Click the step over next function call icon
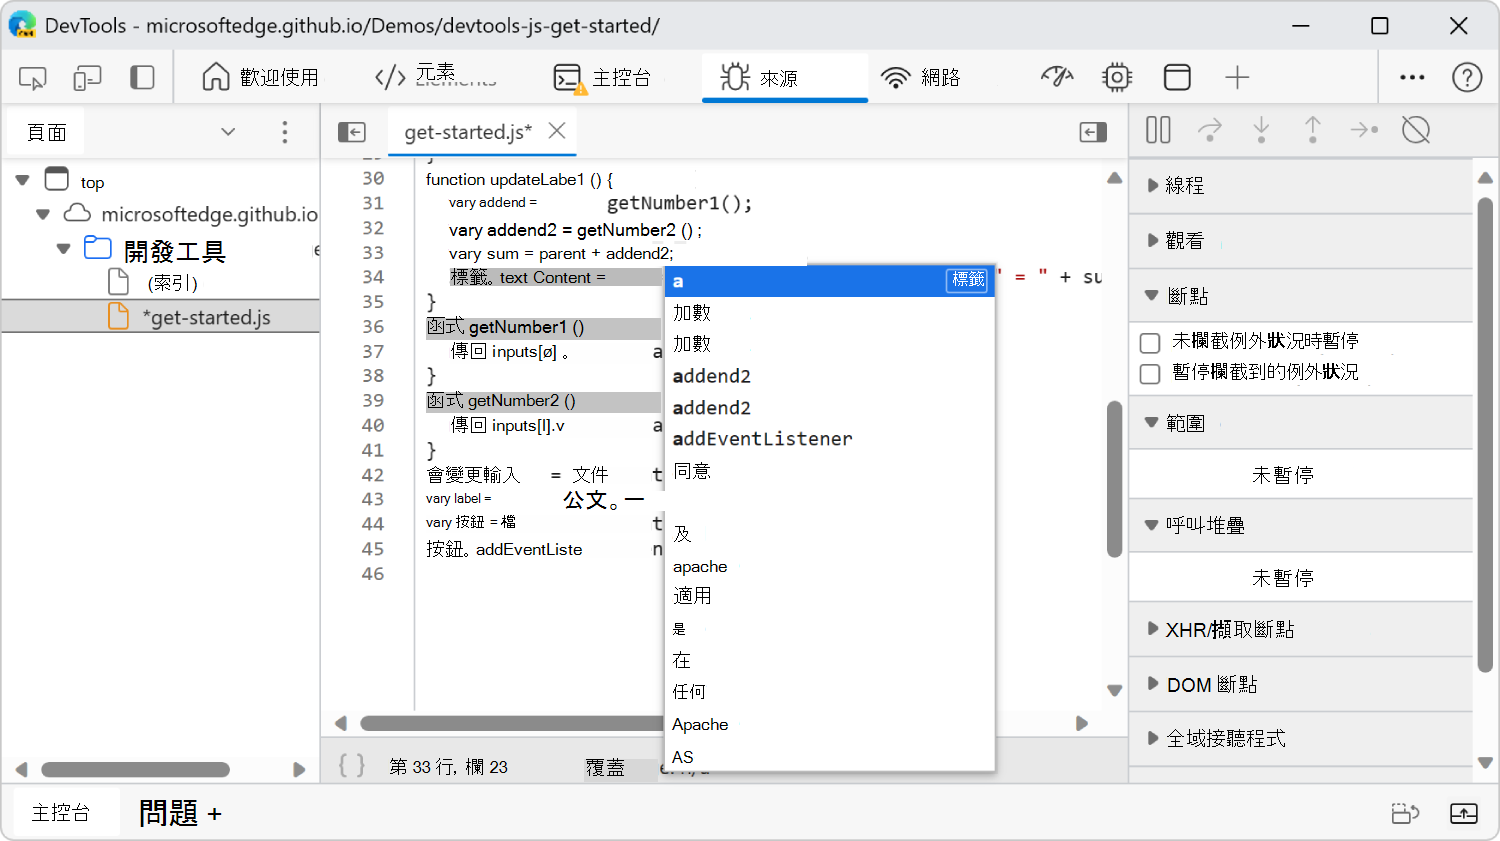The width and height of the screenshot is (1500, 841). click(x=1210, y=130)
